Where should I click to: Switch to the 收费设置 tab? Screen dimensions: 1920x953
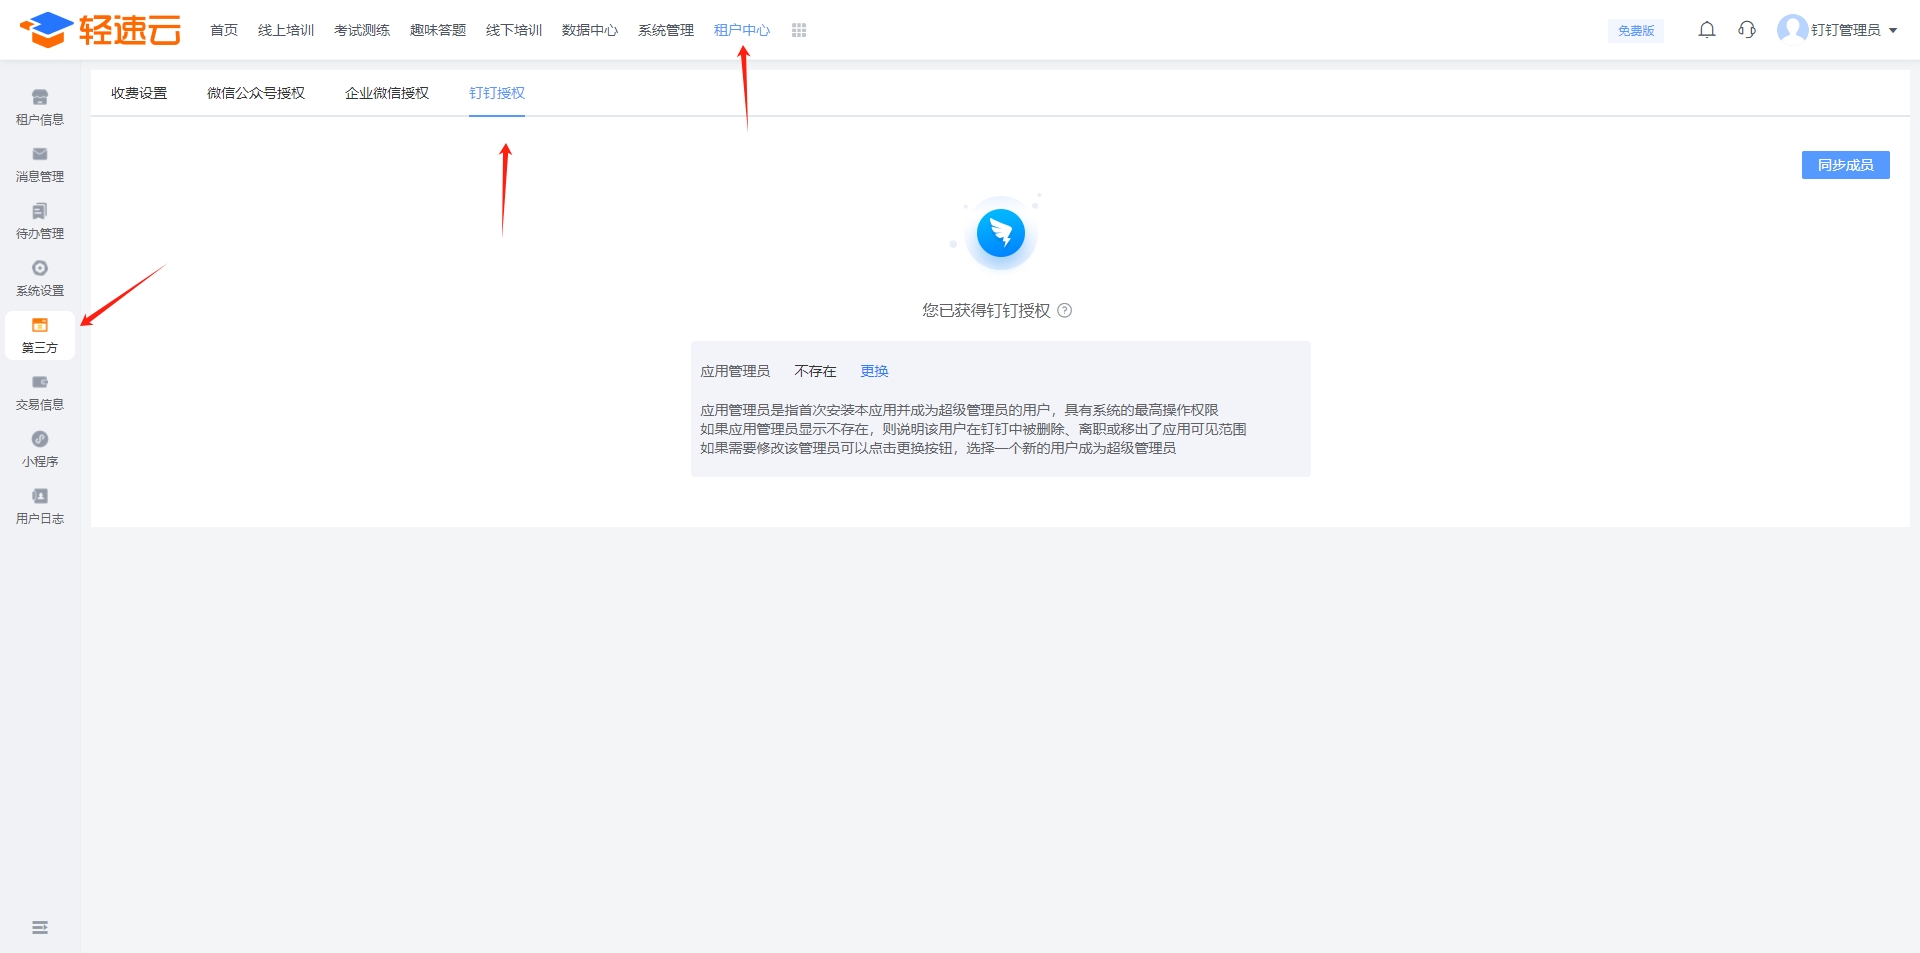coord(139,93)
